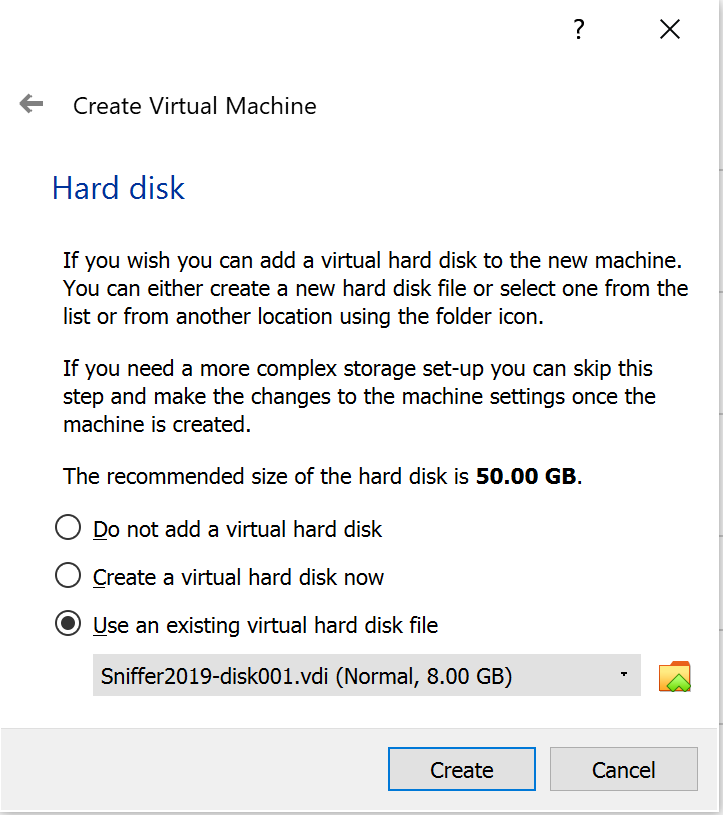Select 'Do not add a virtual hard disk'
The height and width of the screenshot is (815, 723).
[218, 529]
